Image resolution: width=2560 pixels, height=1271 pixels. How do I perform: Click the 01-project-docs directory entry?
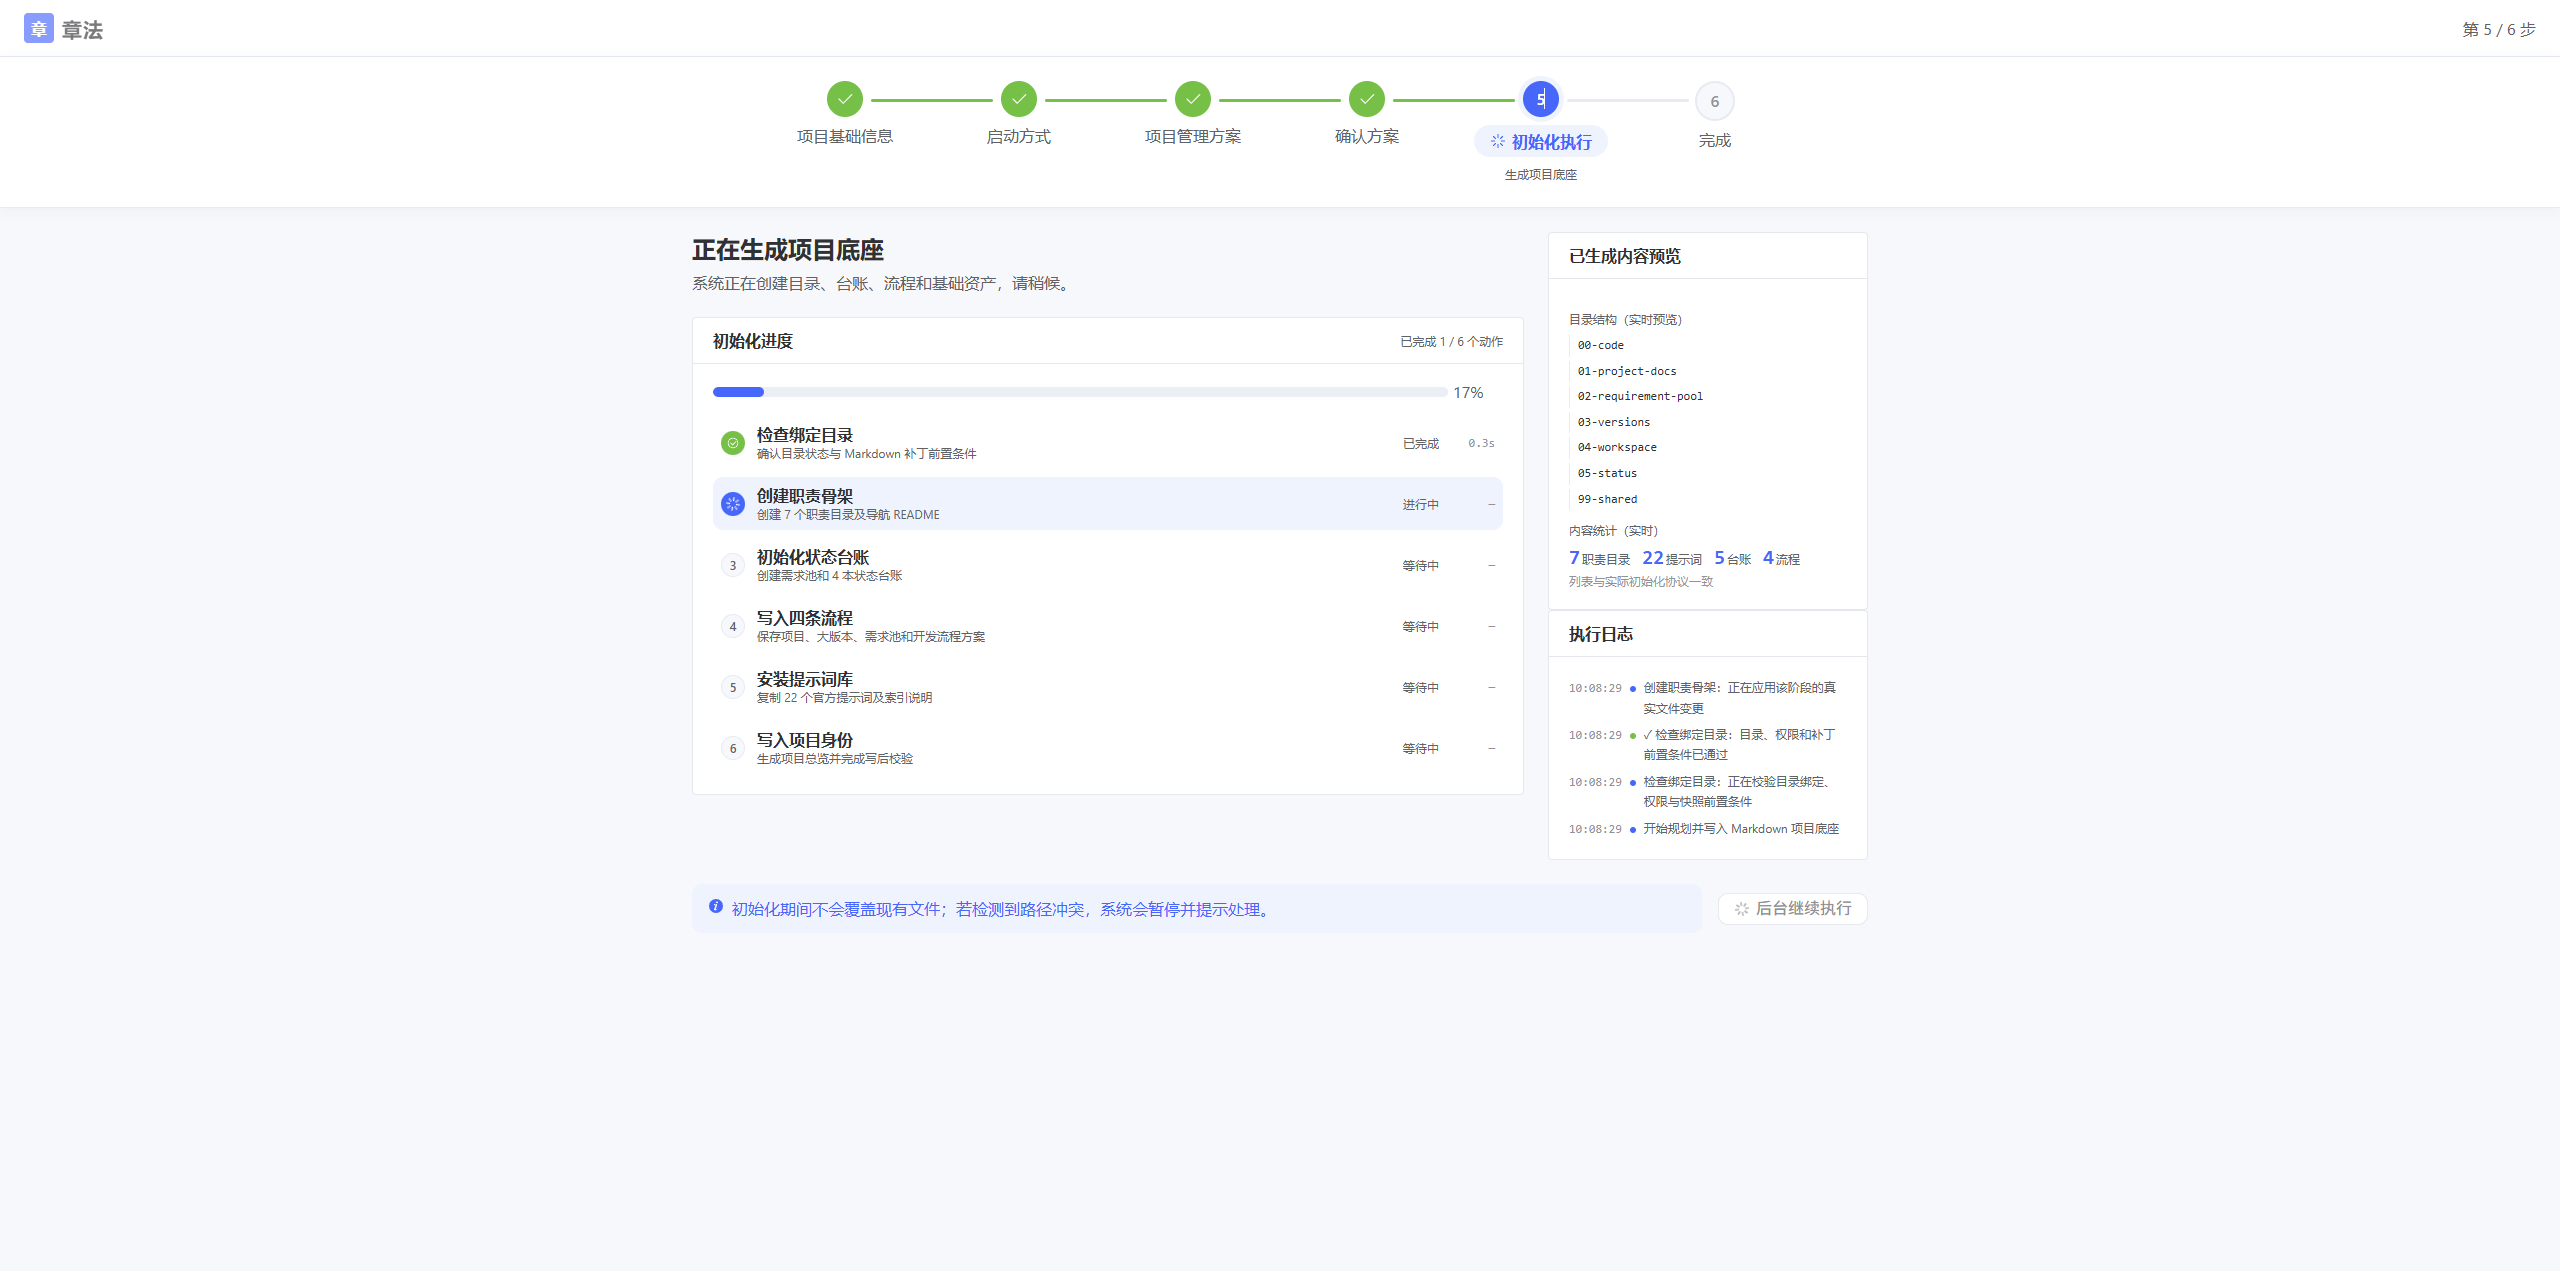[1627, 371]
